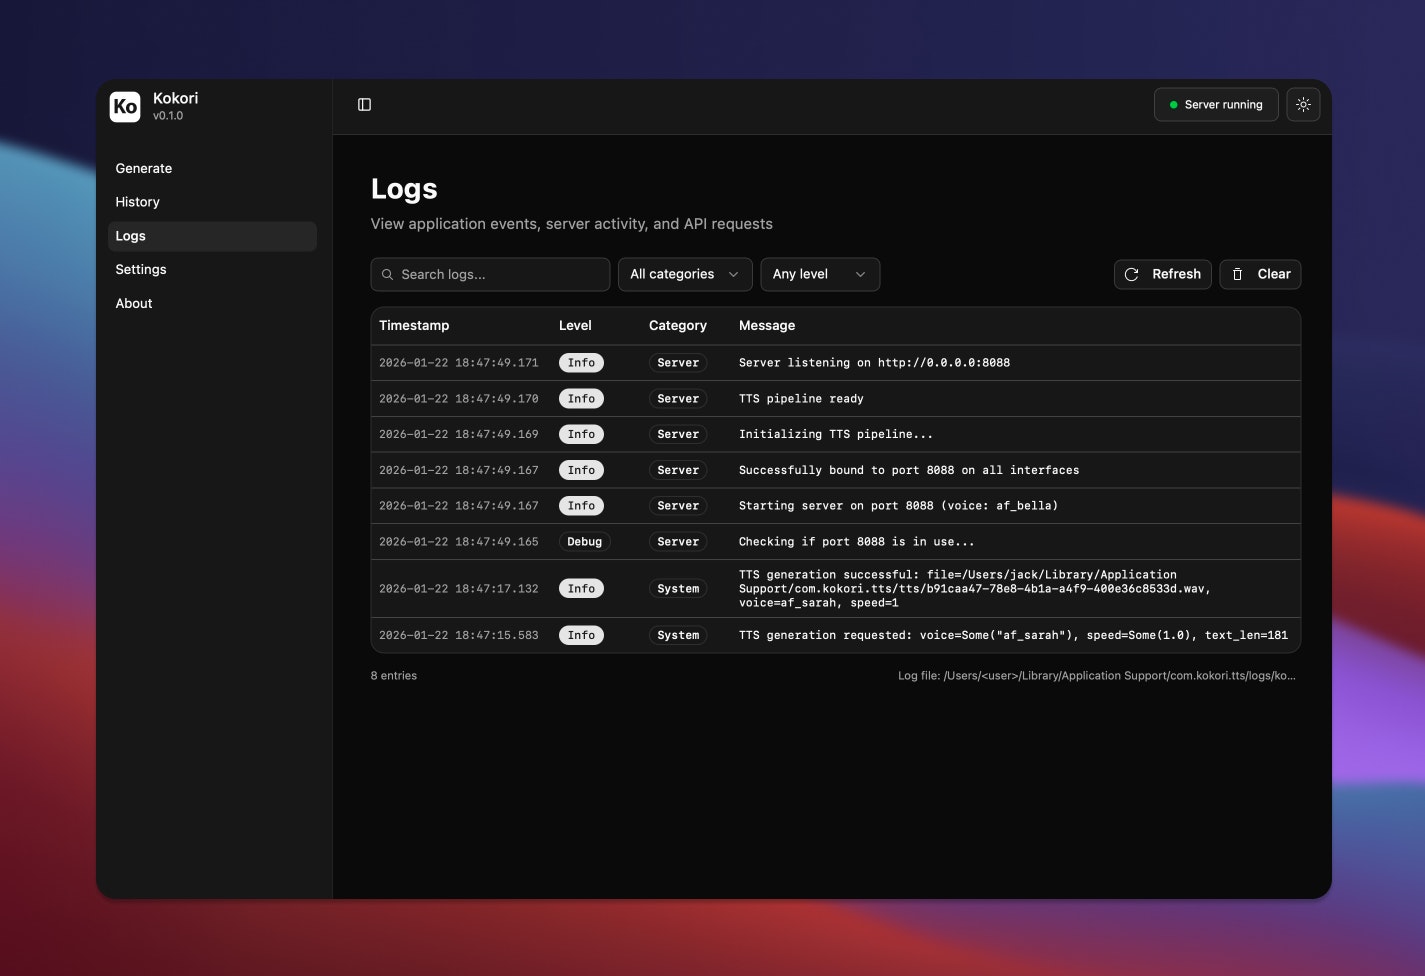This screenshot has height=976, width=1425.
Task: Click the Log file path text
Action: pyautogui.click(x=1097, y=676)
